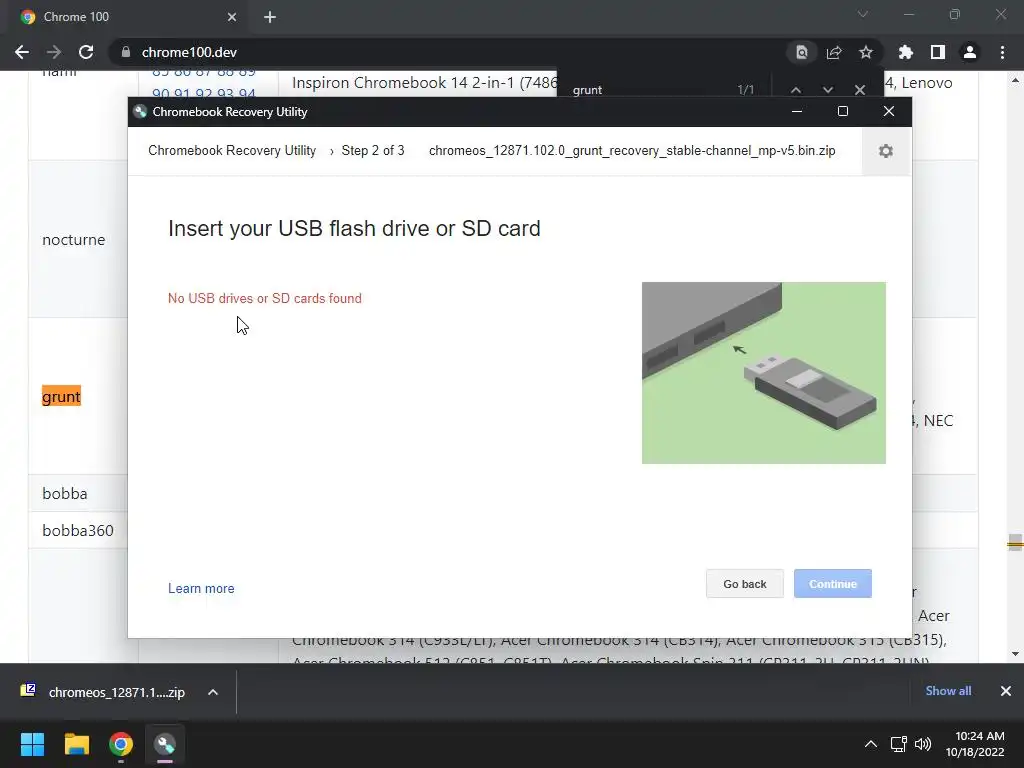Click 'nocturne' cell in webpage table
The height and width of the screenshot is (768, 1024).
pyautogui.click(x=74, y=240)
